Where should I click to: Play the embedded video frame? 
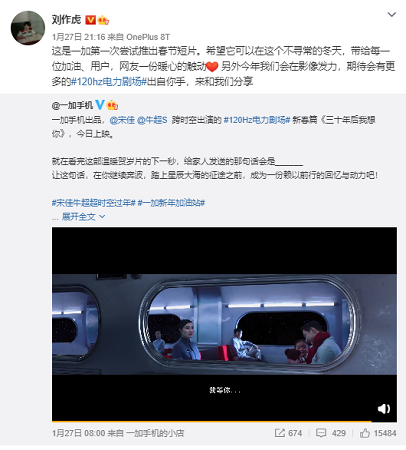coord(224,324)
